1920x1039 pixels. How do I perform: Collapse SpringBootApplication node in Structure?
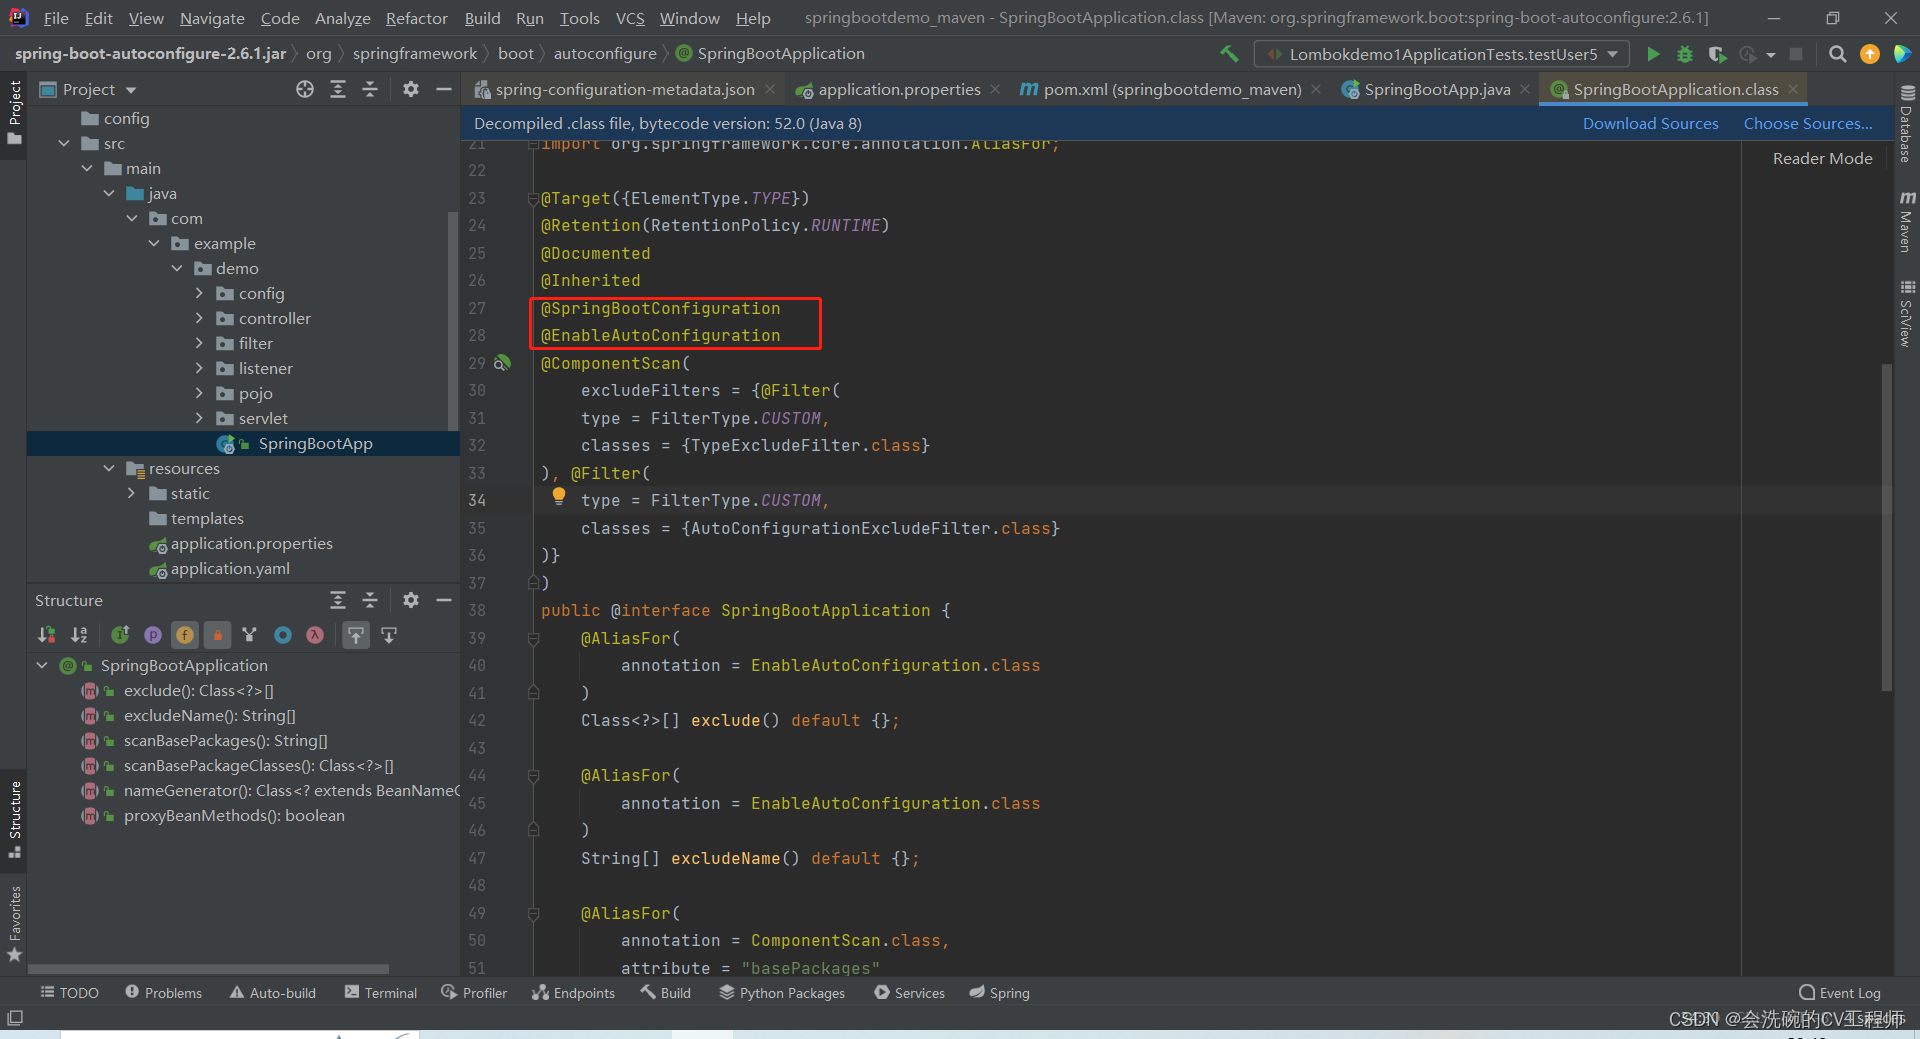[x=42, y=665]
